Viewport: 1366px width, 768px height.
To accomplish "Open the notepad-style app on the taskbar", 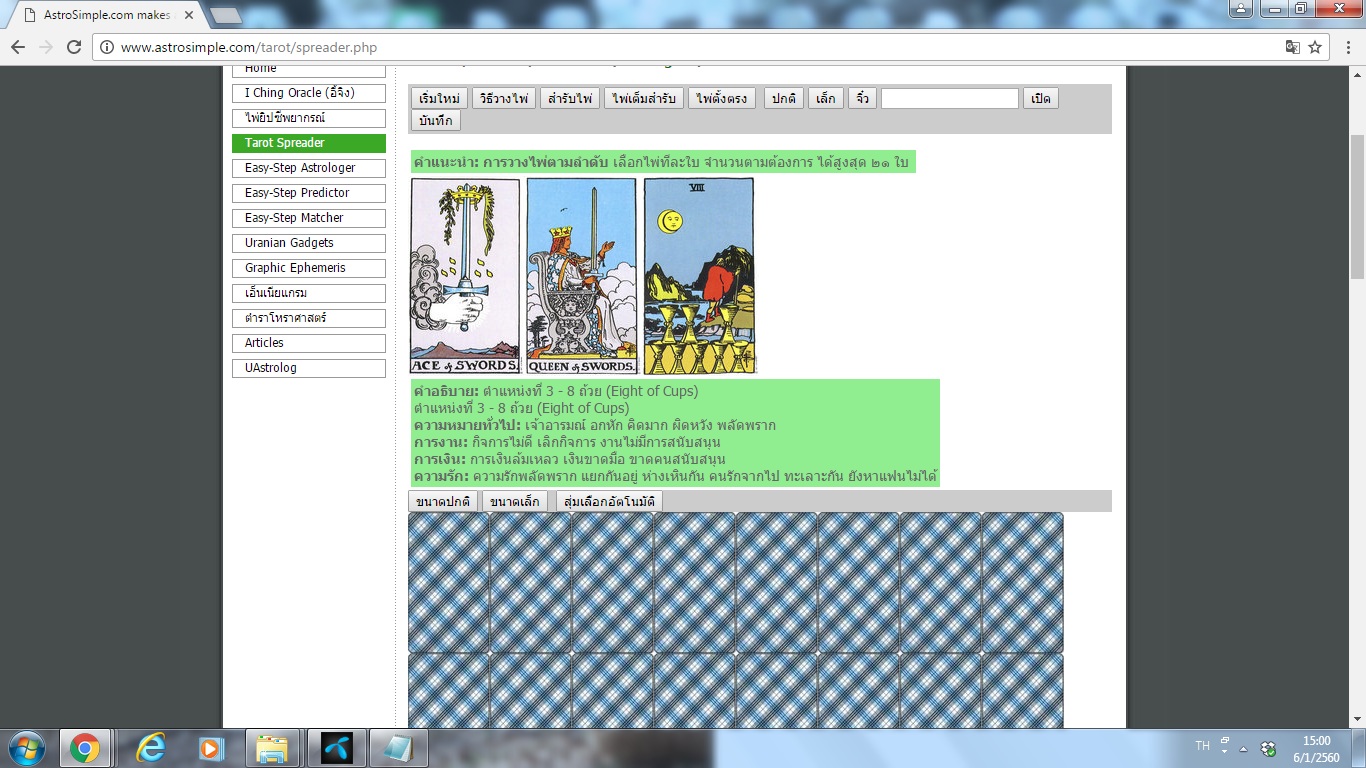I will (x=399, y=748).
